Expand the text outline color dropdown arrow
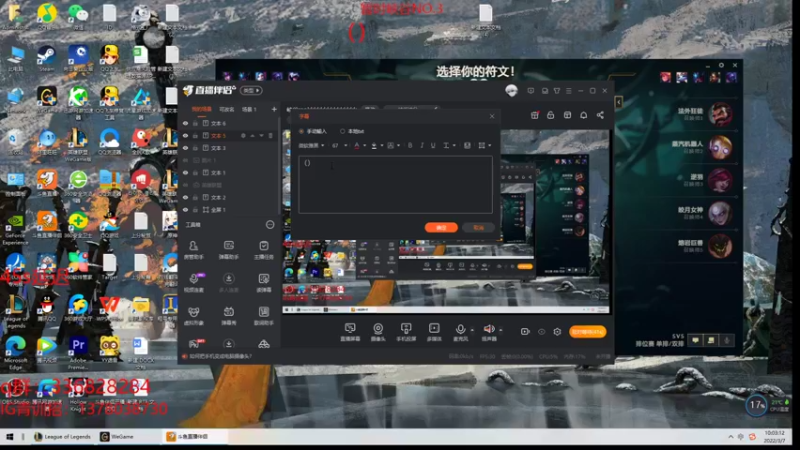Image resolution: width=800 pixels, height=450 pixels. [382, 146]
